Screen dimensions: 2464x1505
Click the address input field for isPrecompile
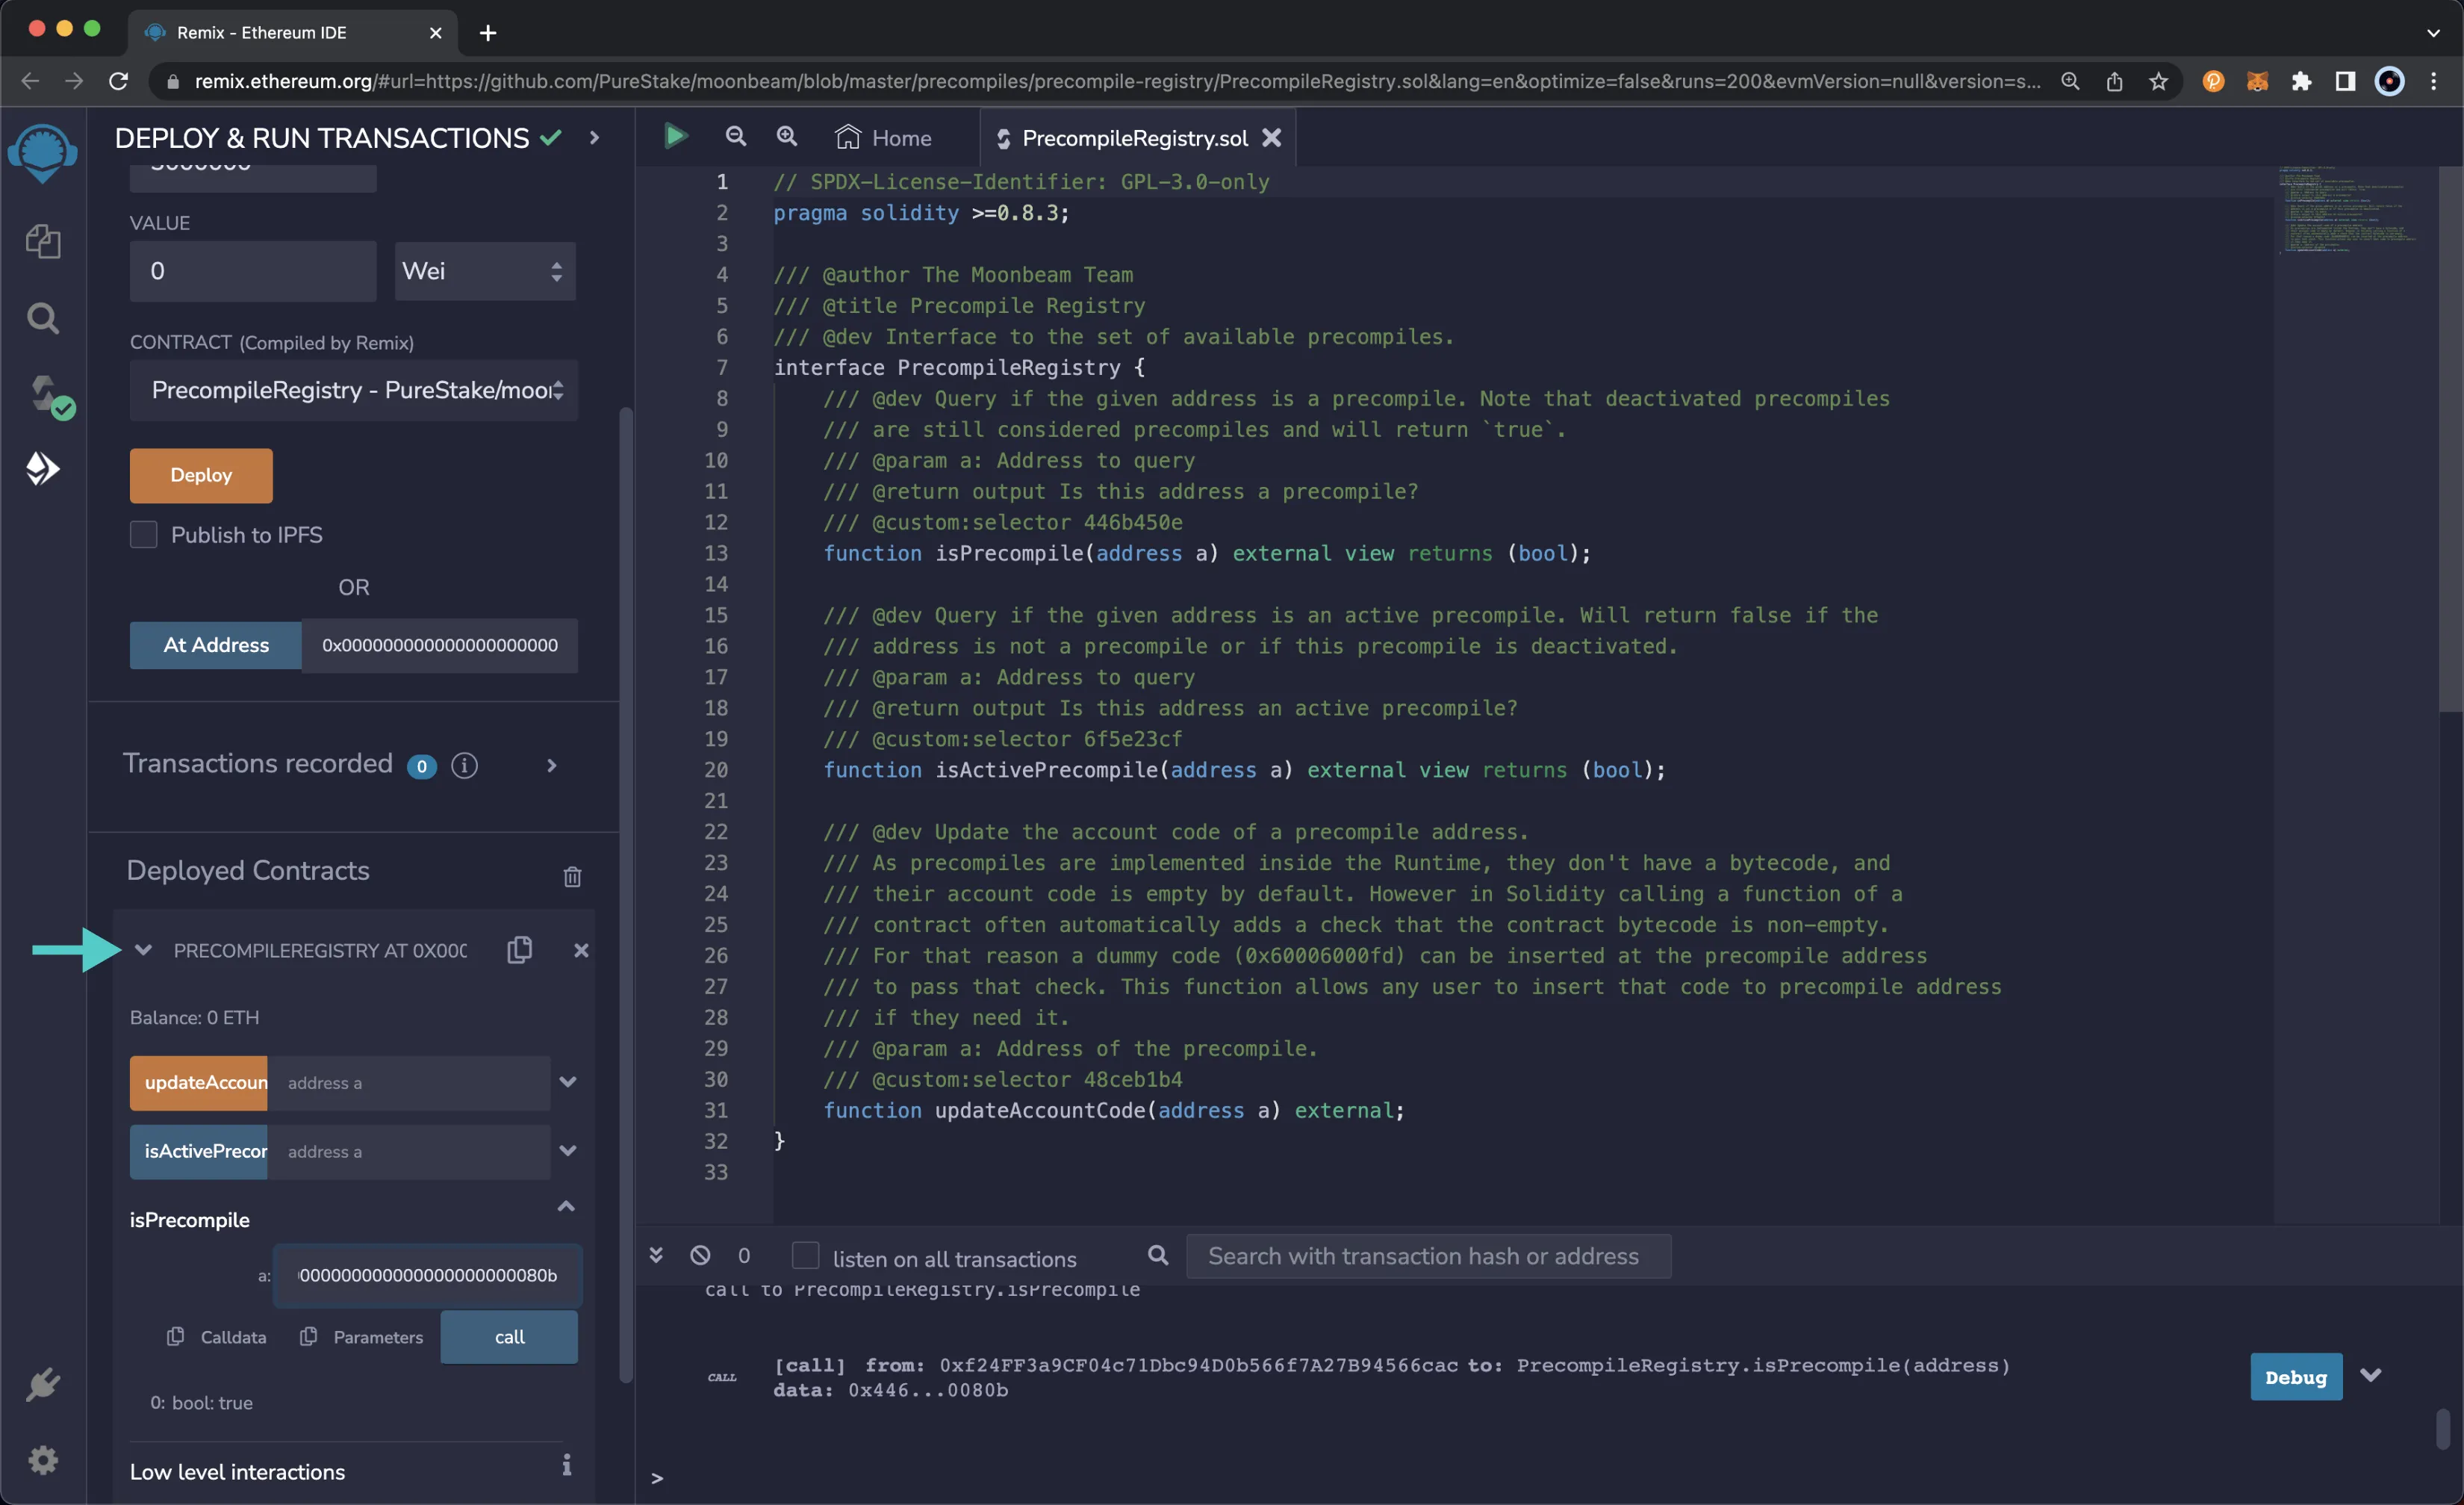[428, 1274]
